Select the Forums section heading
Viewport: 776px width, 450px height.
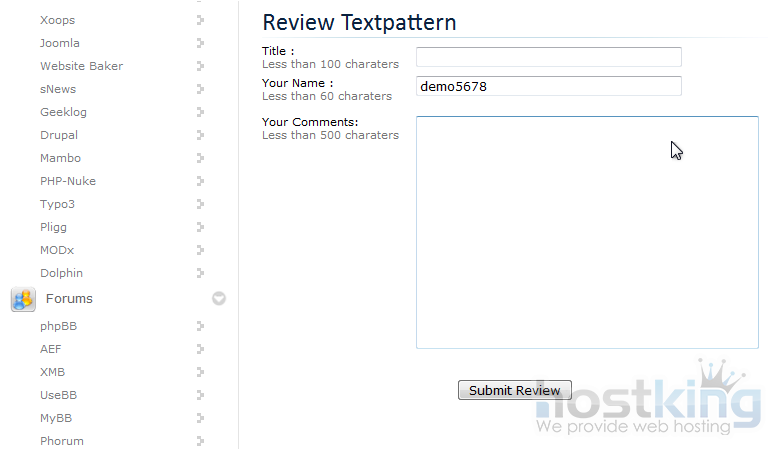69,299
